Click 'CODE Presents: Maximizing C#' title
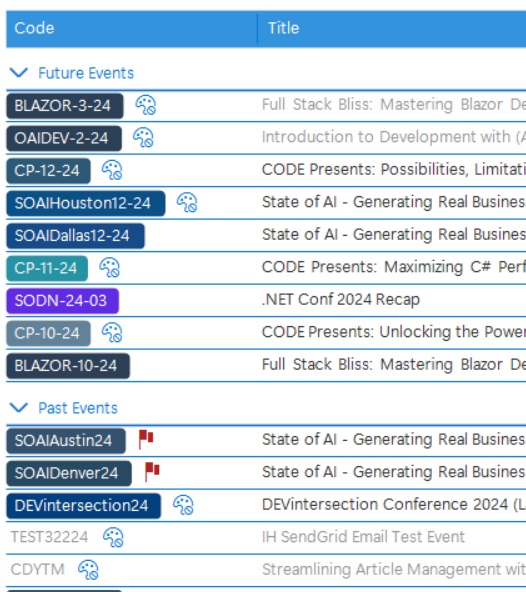Image resolution: width=526 pixels, height=592 pixels. 393,267
